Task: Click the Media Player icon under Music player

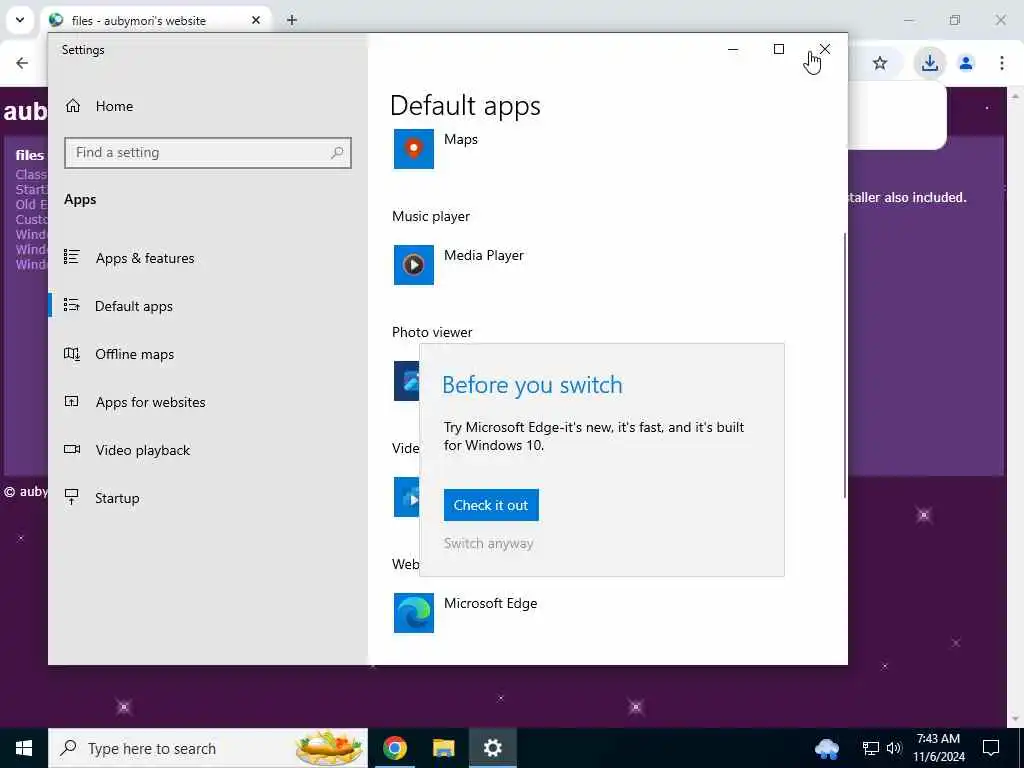Action: (413, 264)
